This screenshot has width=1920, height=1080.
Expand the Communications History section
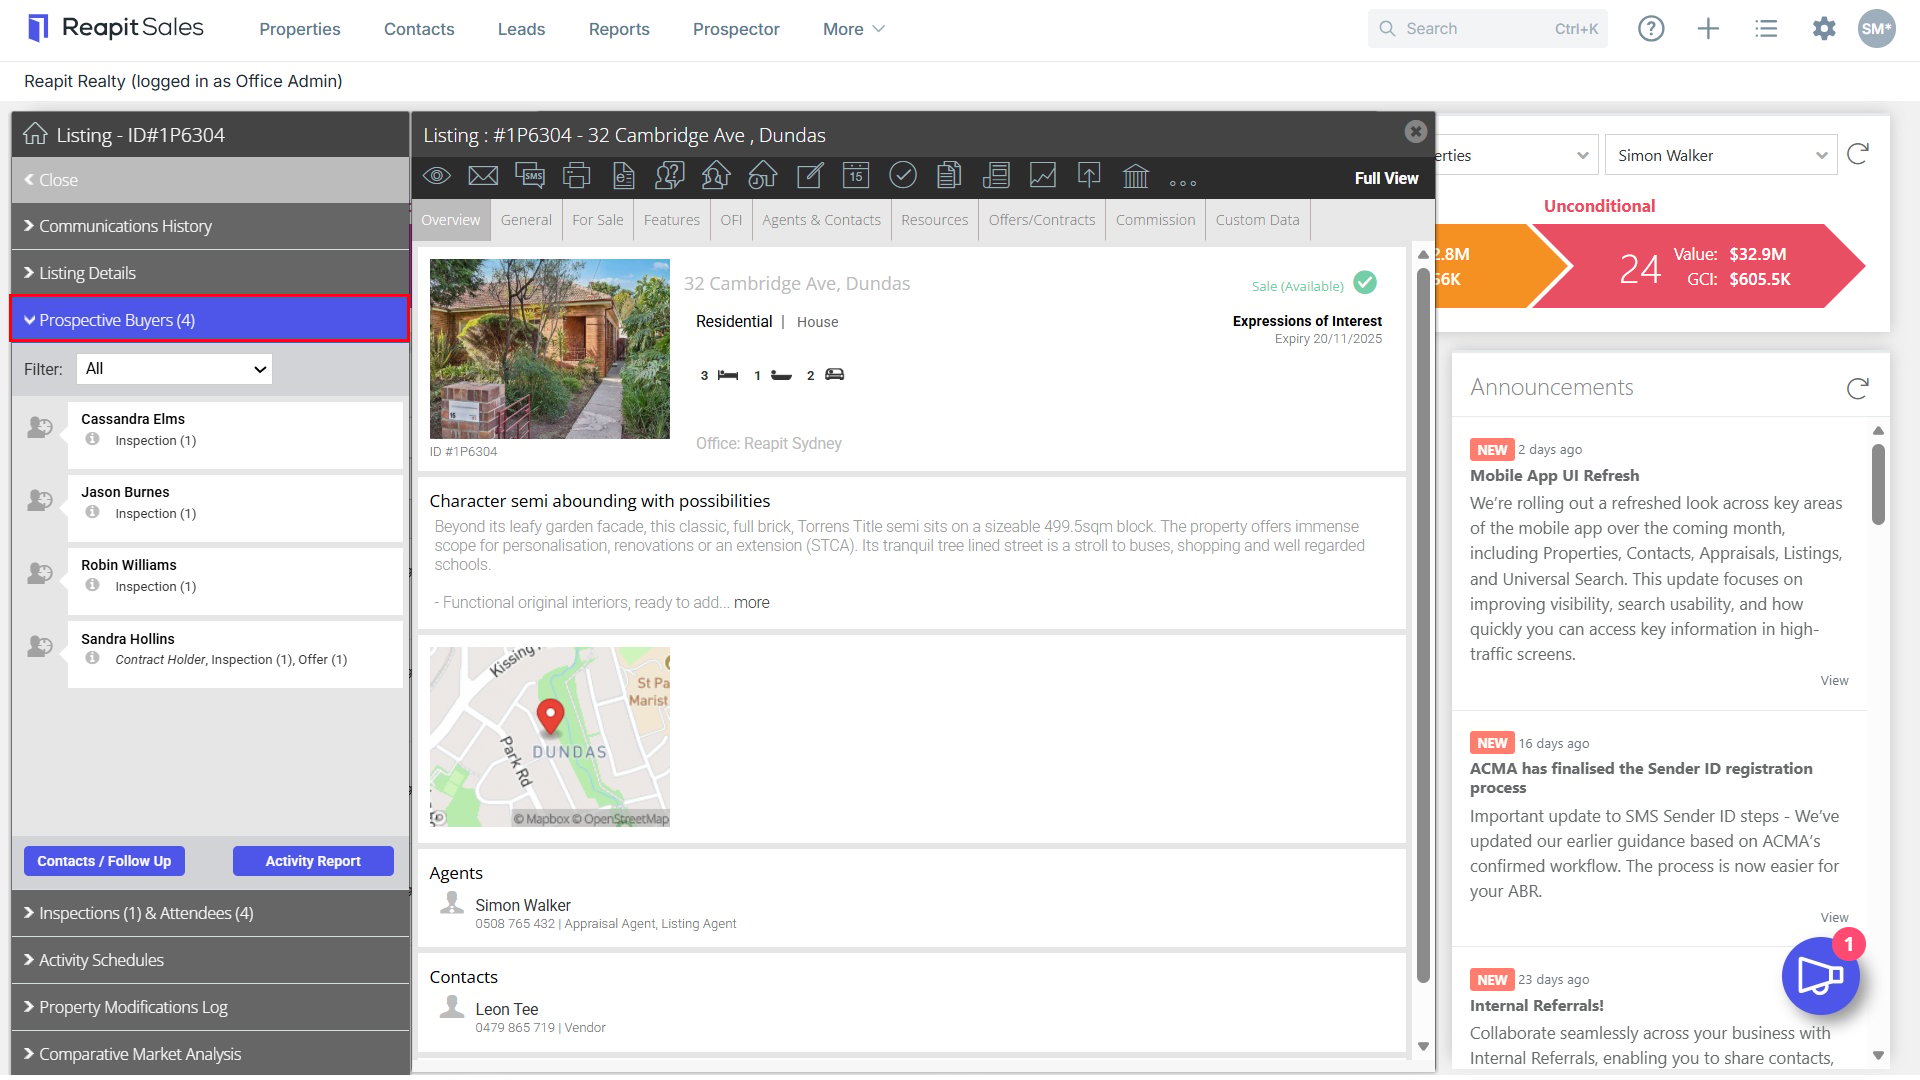point(210,226)
